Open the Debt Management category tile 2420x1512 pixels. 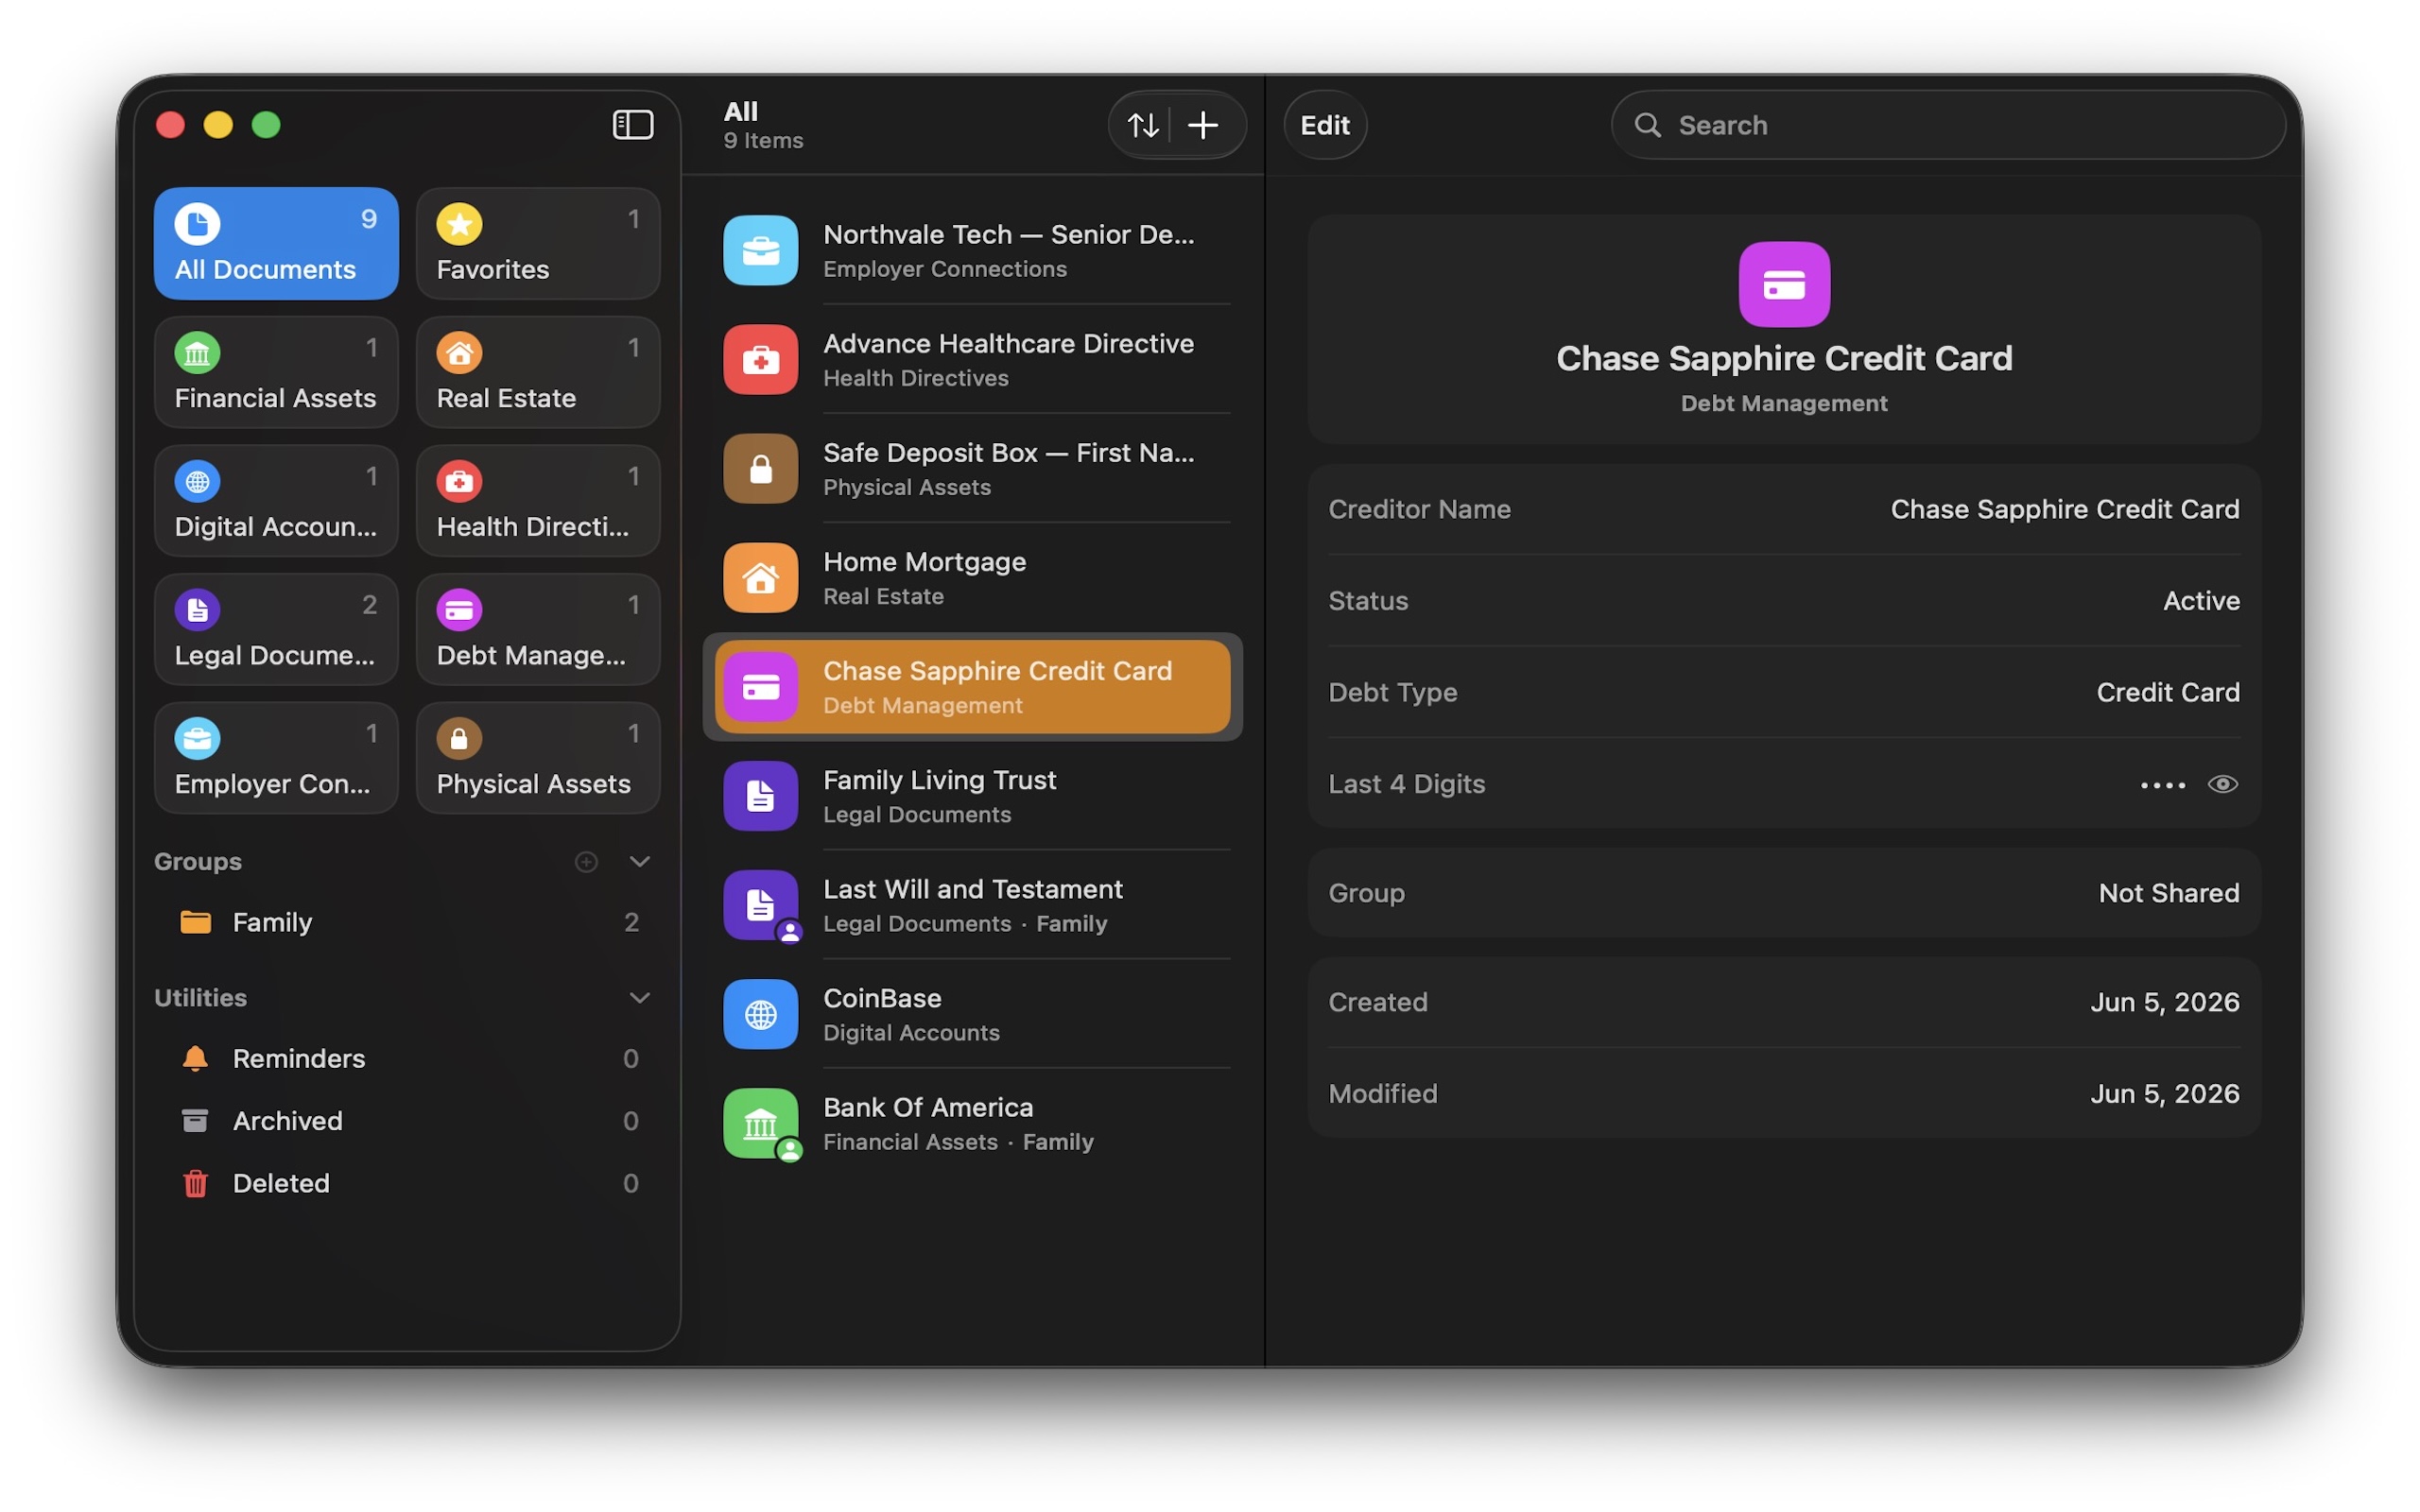click(x=538, y=629)
